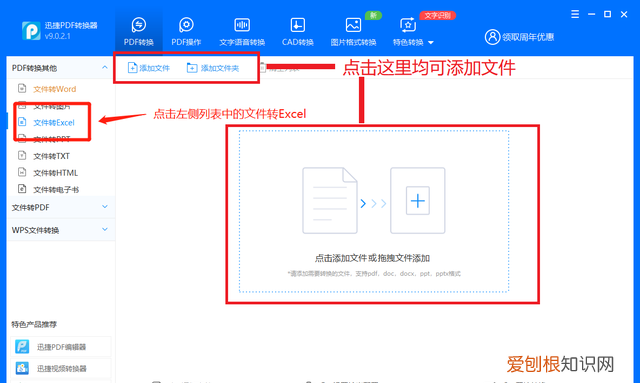Click the 领取周年优惠 user link
Image resolution: width=640 pixels, height=383 pixels.
pyautogui.click(x=519, y=37)
